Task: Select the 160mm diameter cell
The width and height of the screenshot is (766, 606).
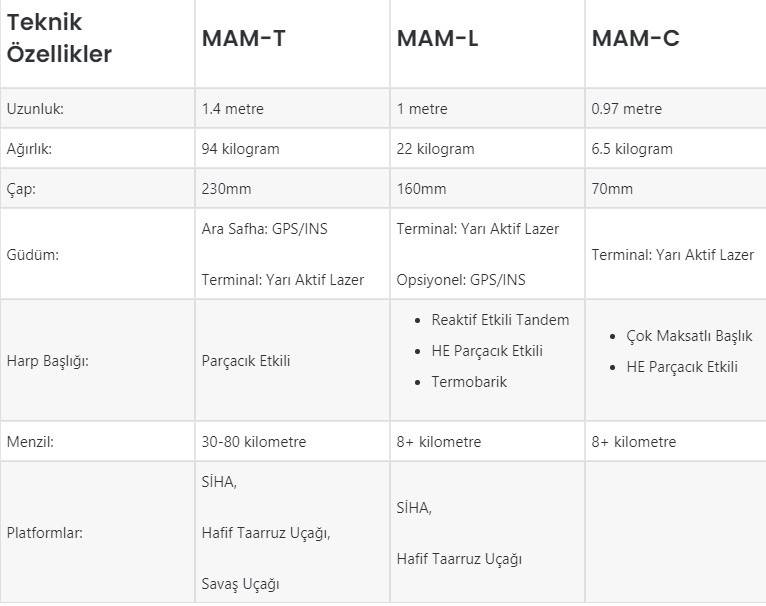Action: (421, 189)
